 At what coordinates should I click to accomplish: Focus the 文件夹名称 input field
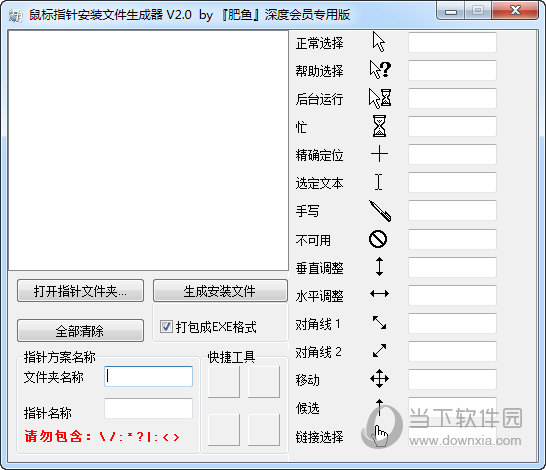point(148,376)
